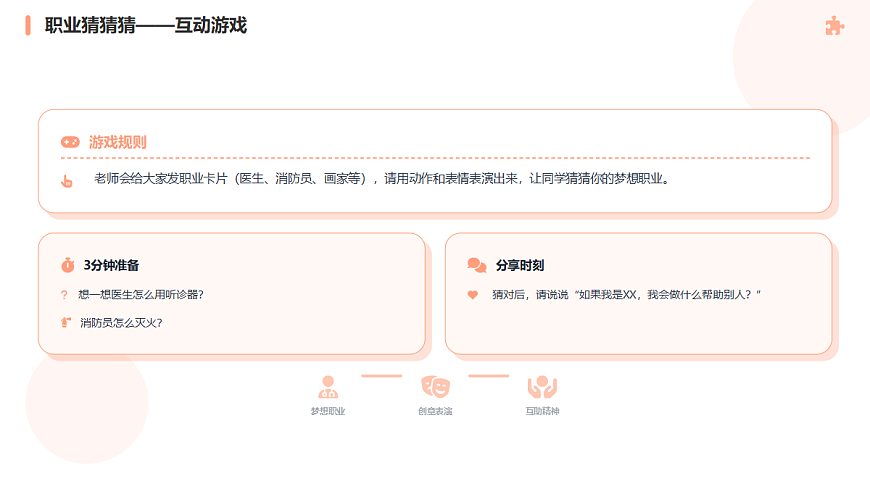870x489 pixels.
Task: Select the heading 游戏规则
Action: 118,143
